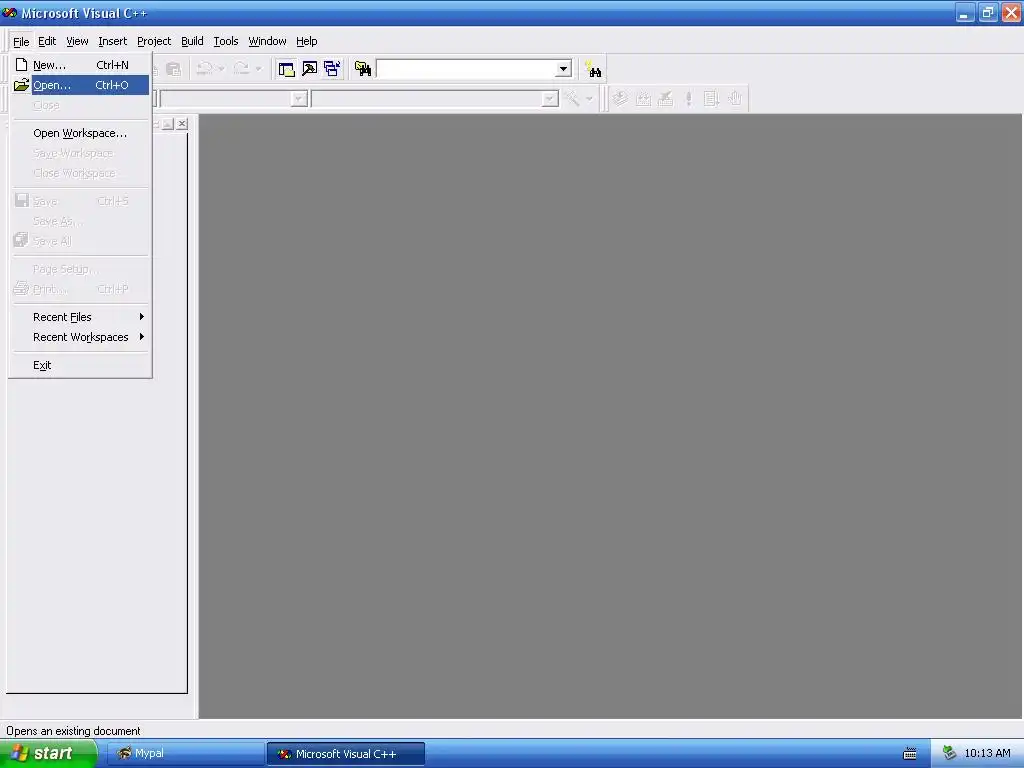Image resolution: width=1024 pixels, height=768 pixels.
Task: Switch to Mypal in the taskbar
Action: (x=185, y=753)
